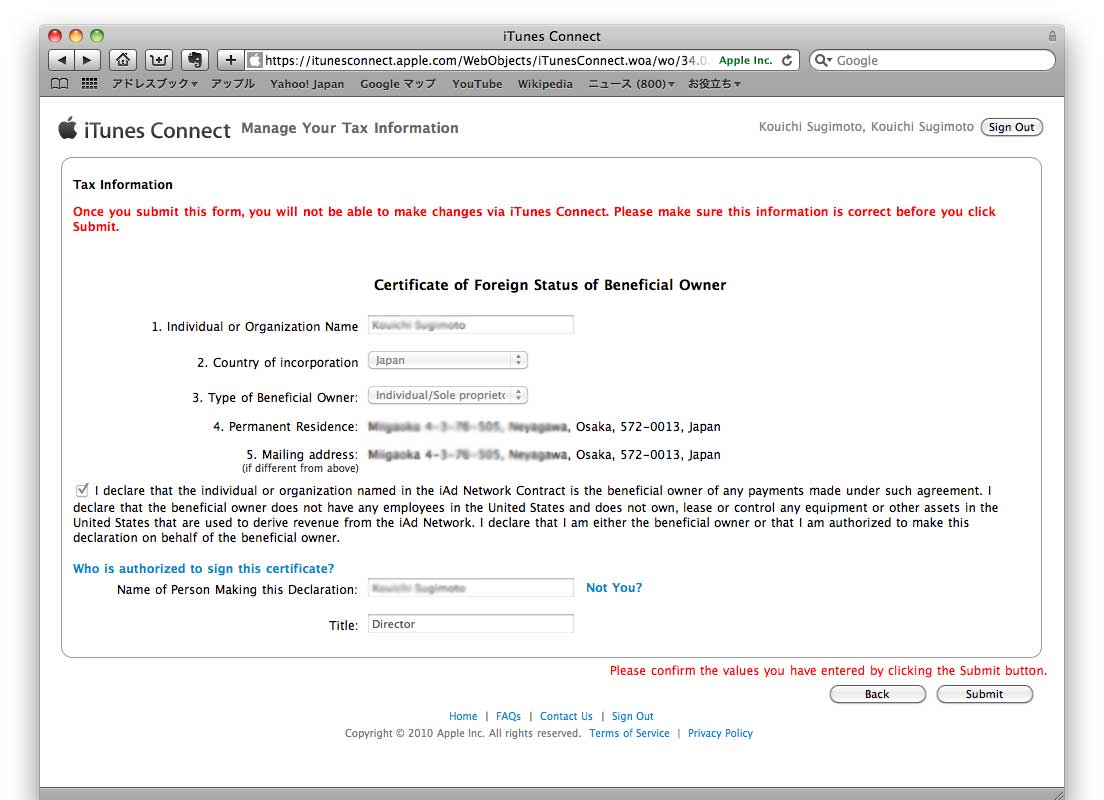Open the Privacy Policy footer link
1104x800 pixels.
click(x=720, y=733)
